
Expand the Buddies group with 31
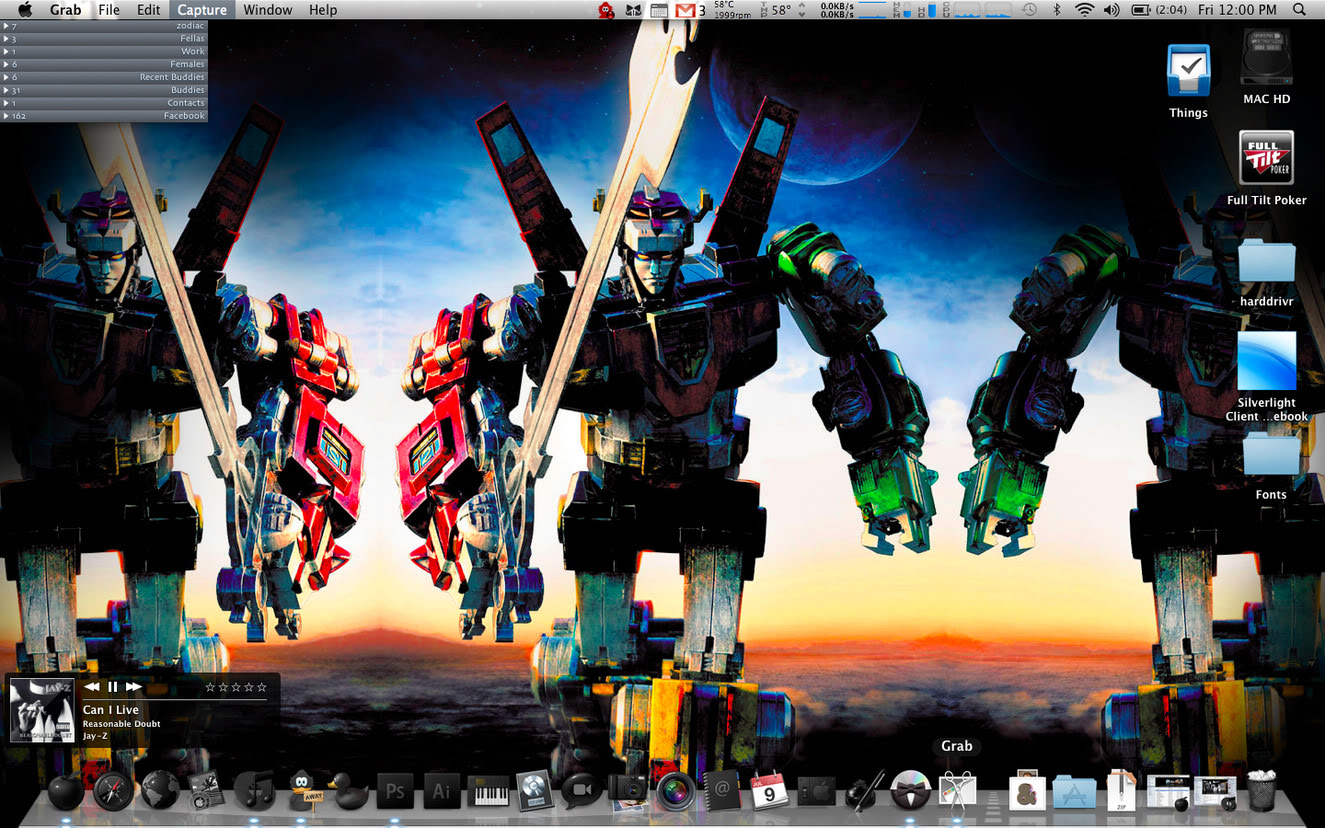(103, 90)
